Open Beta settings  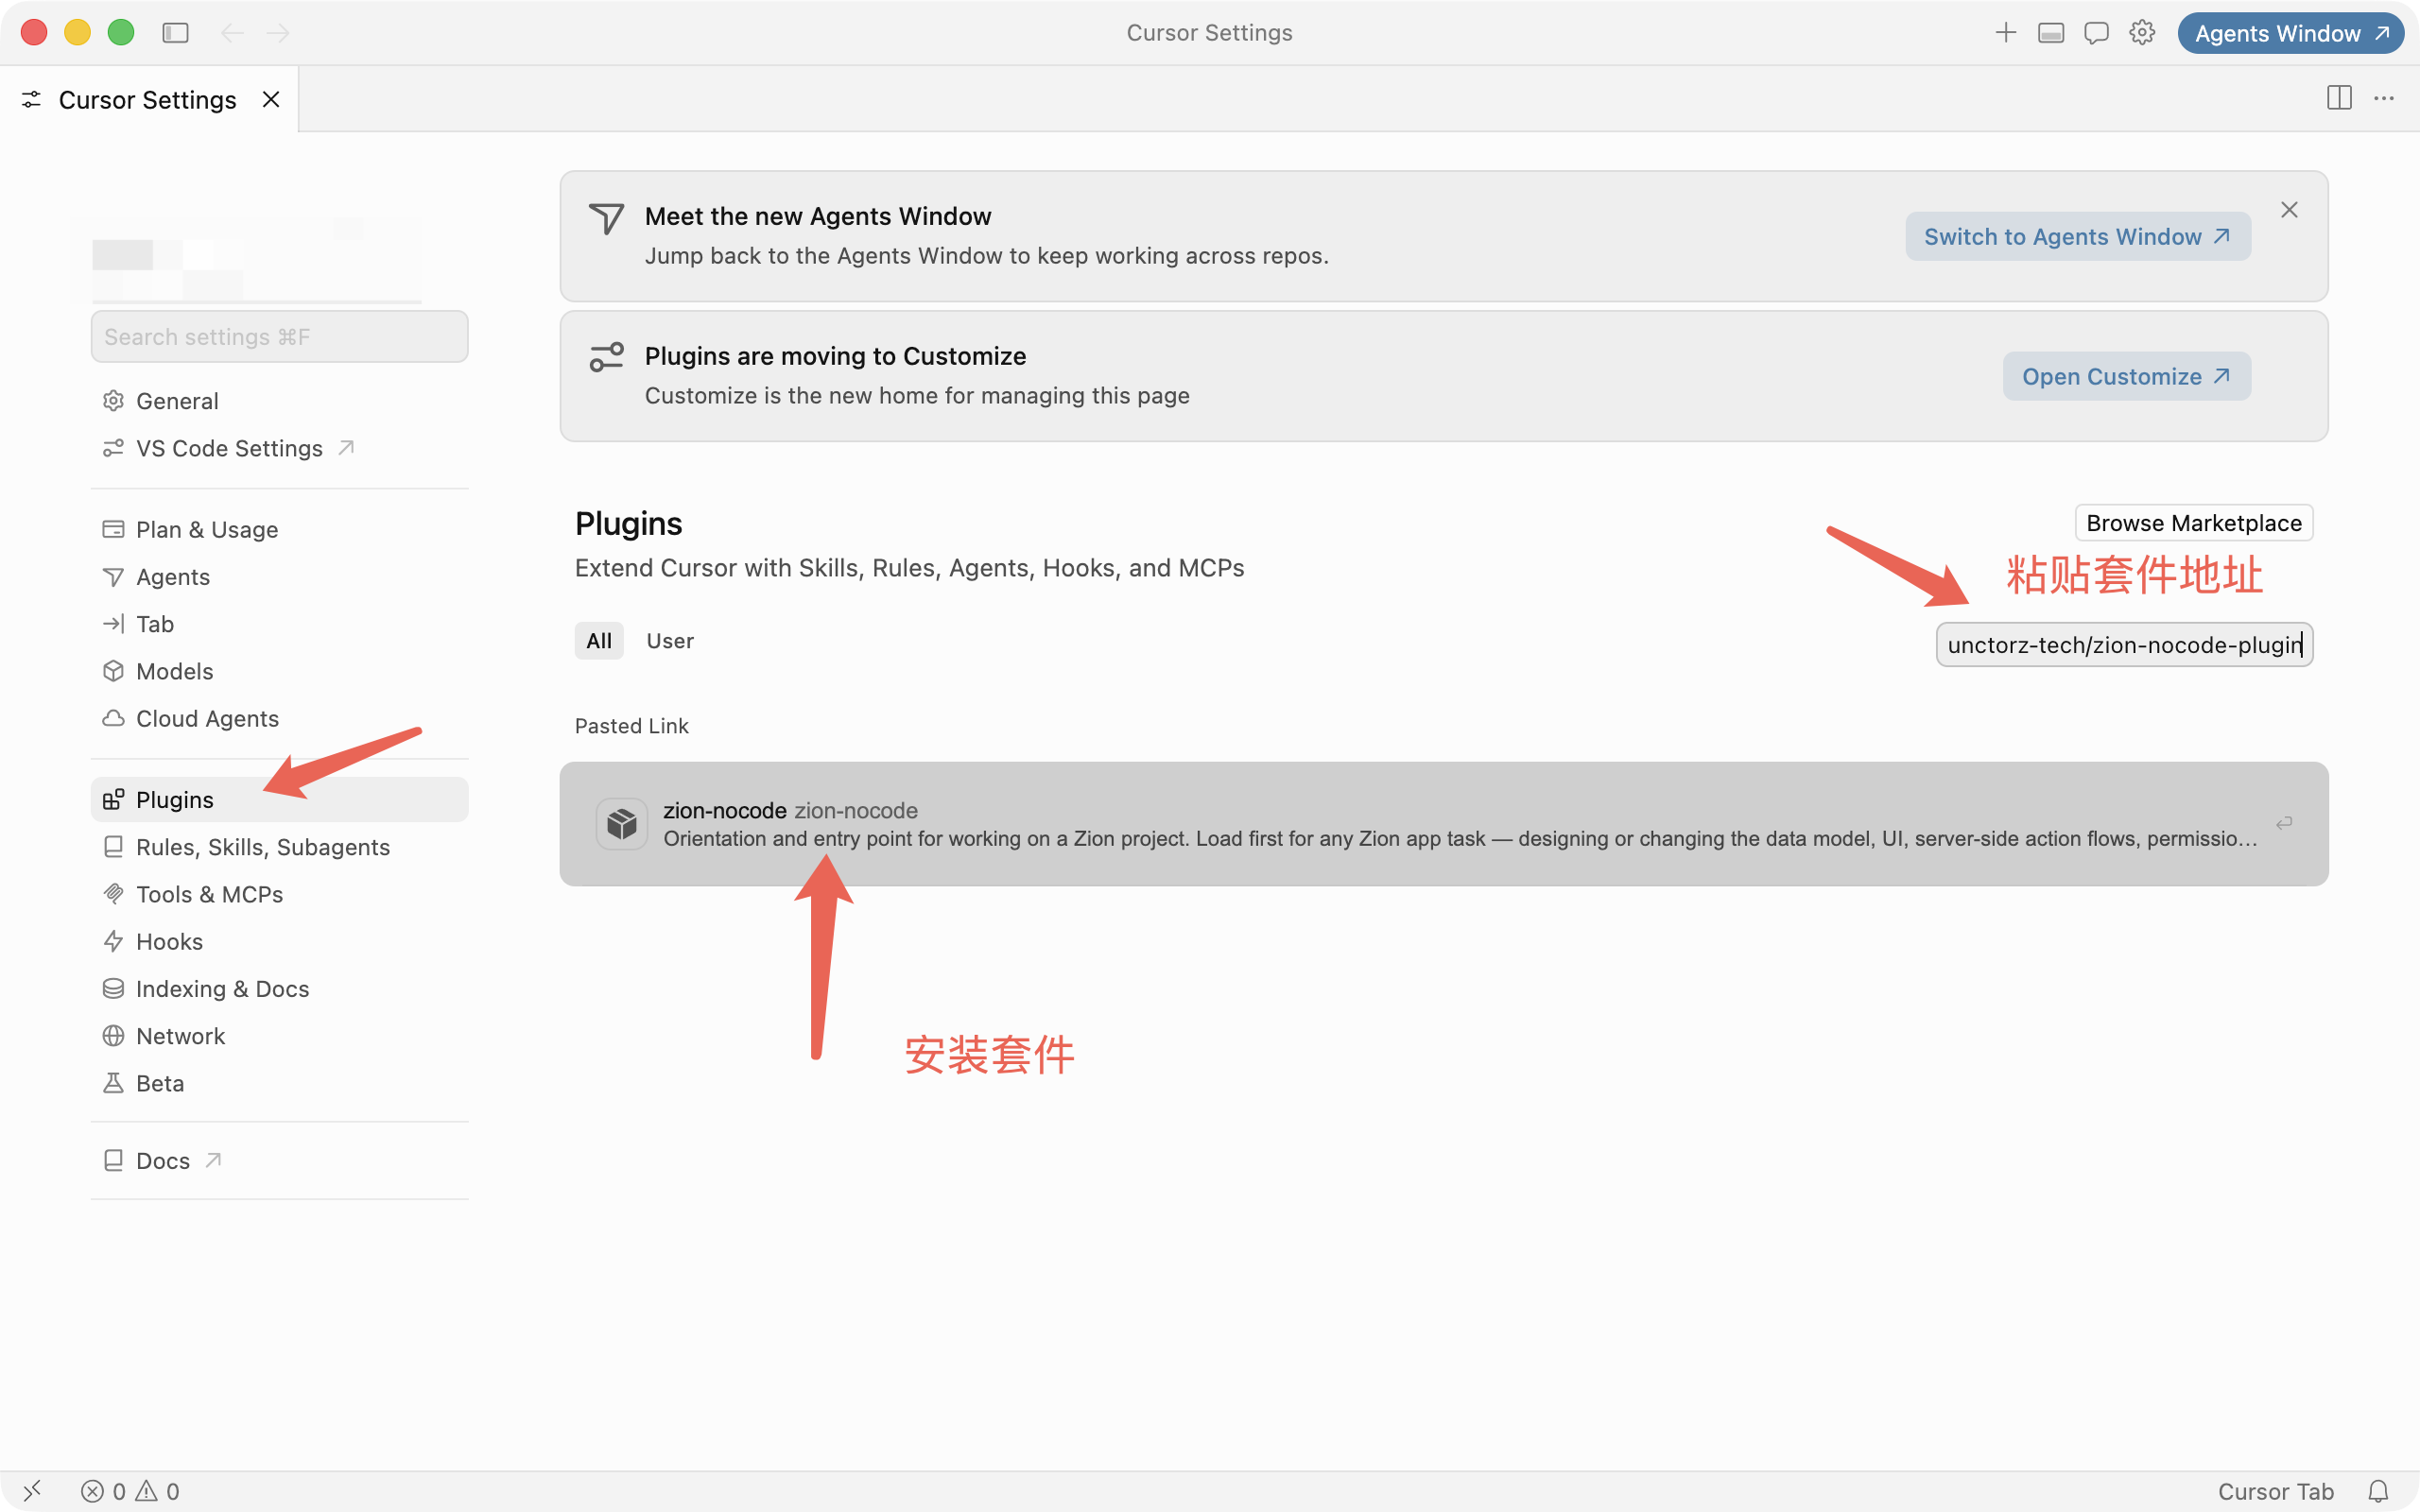pos(279,1083)
